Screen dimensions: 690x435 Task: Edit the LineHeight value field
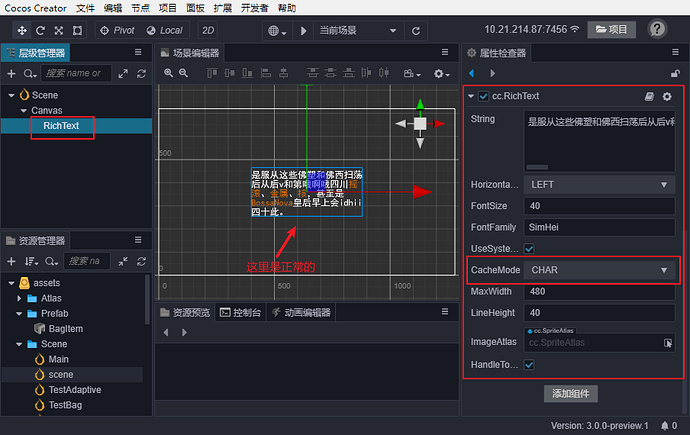click(x=599, y=313)
